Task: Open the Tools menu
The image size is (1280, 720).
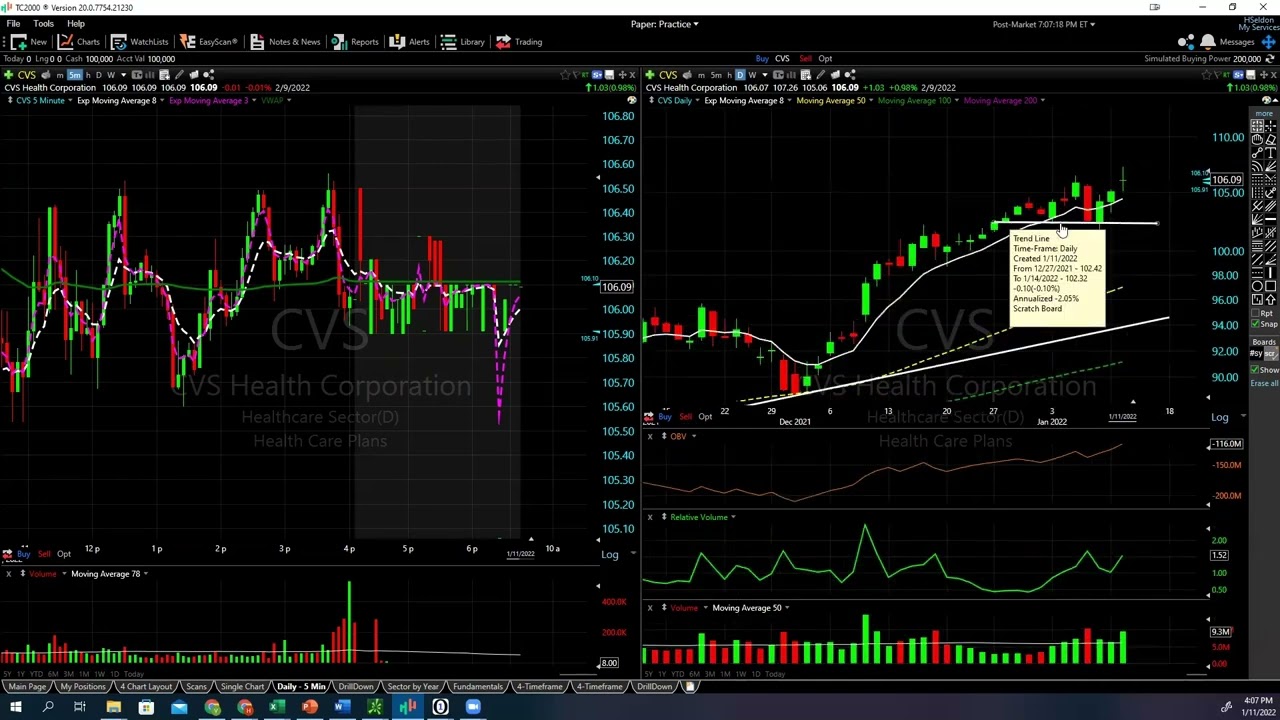Action: 43,24
